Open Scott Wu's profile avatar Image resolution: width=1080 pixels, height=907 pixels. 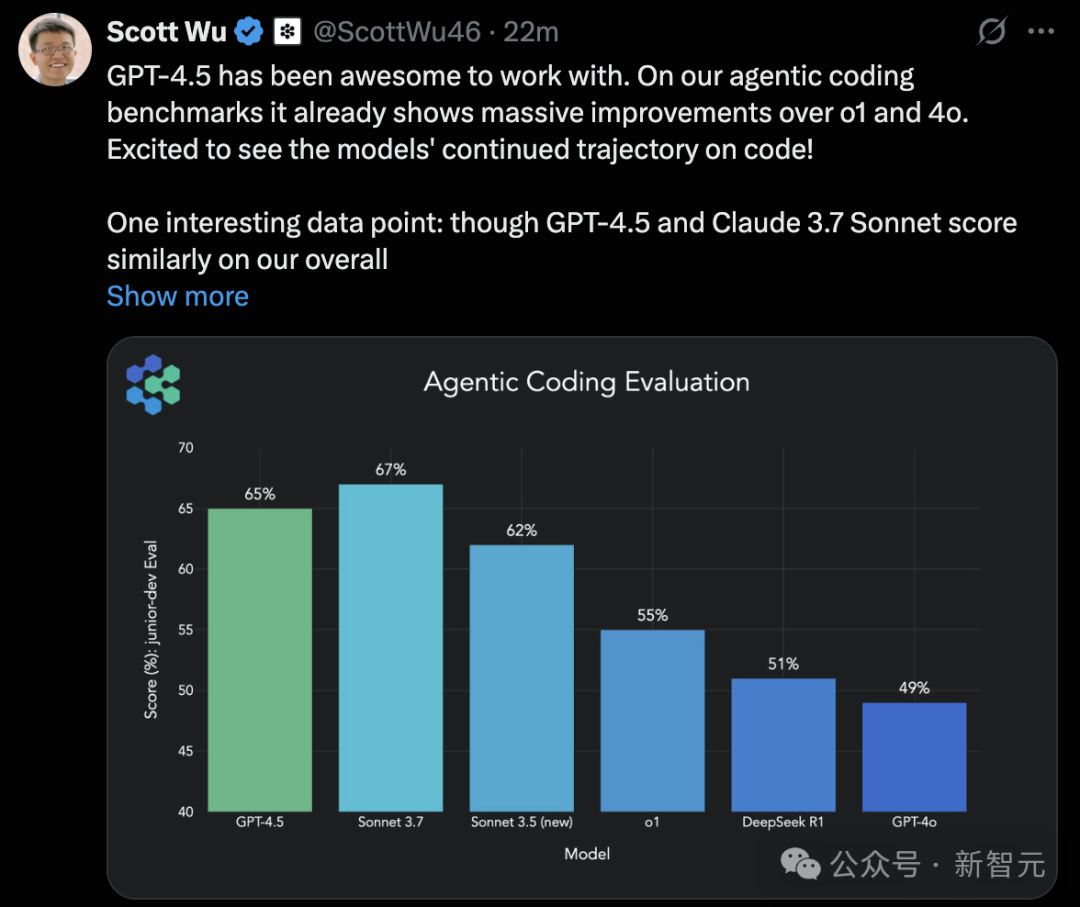click(55, 50)
